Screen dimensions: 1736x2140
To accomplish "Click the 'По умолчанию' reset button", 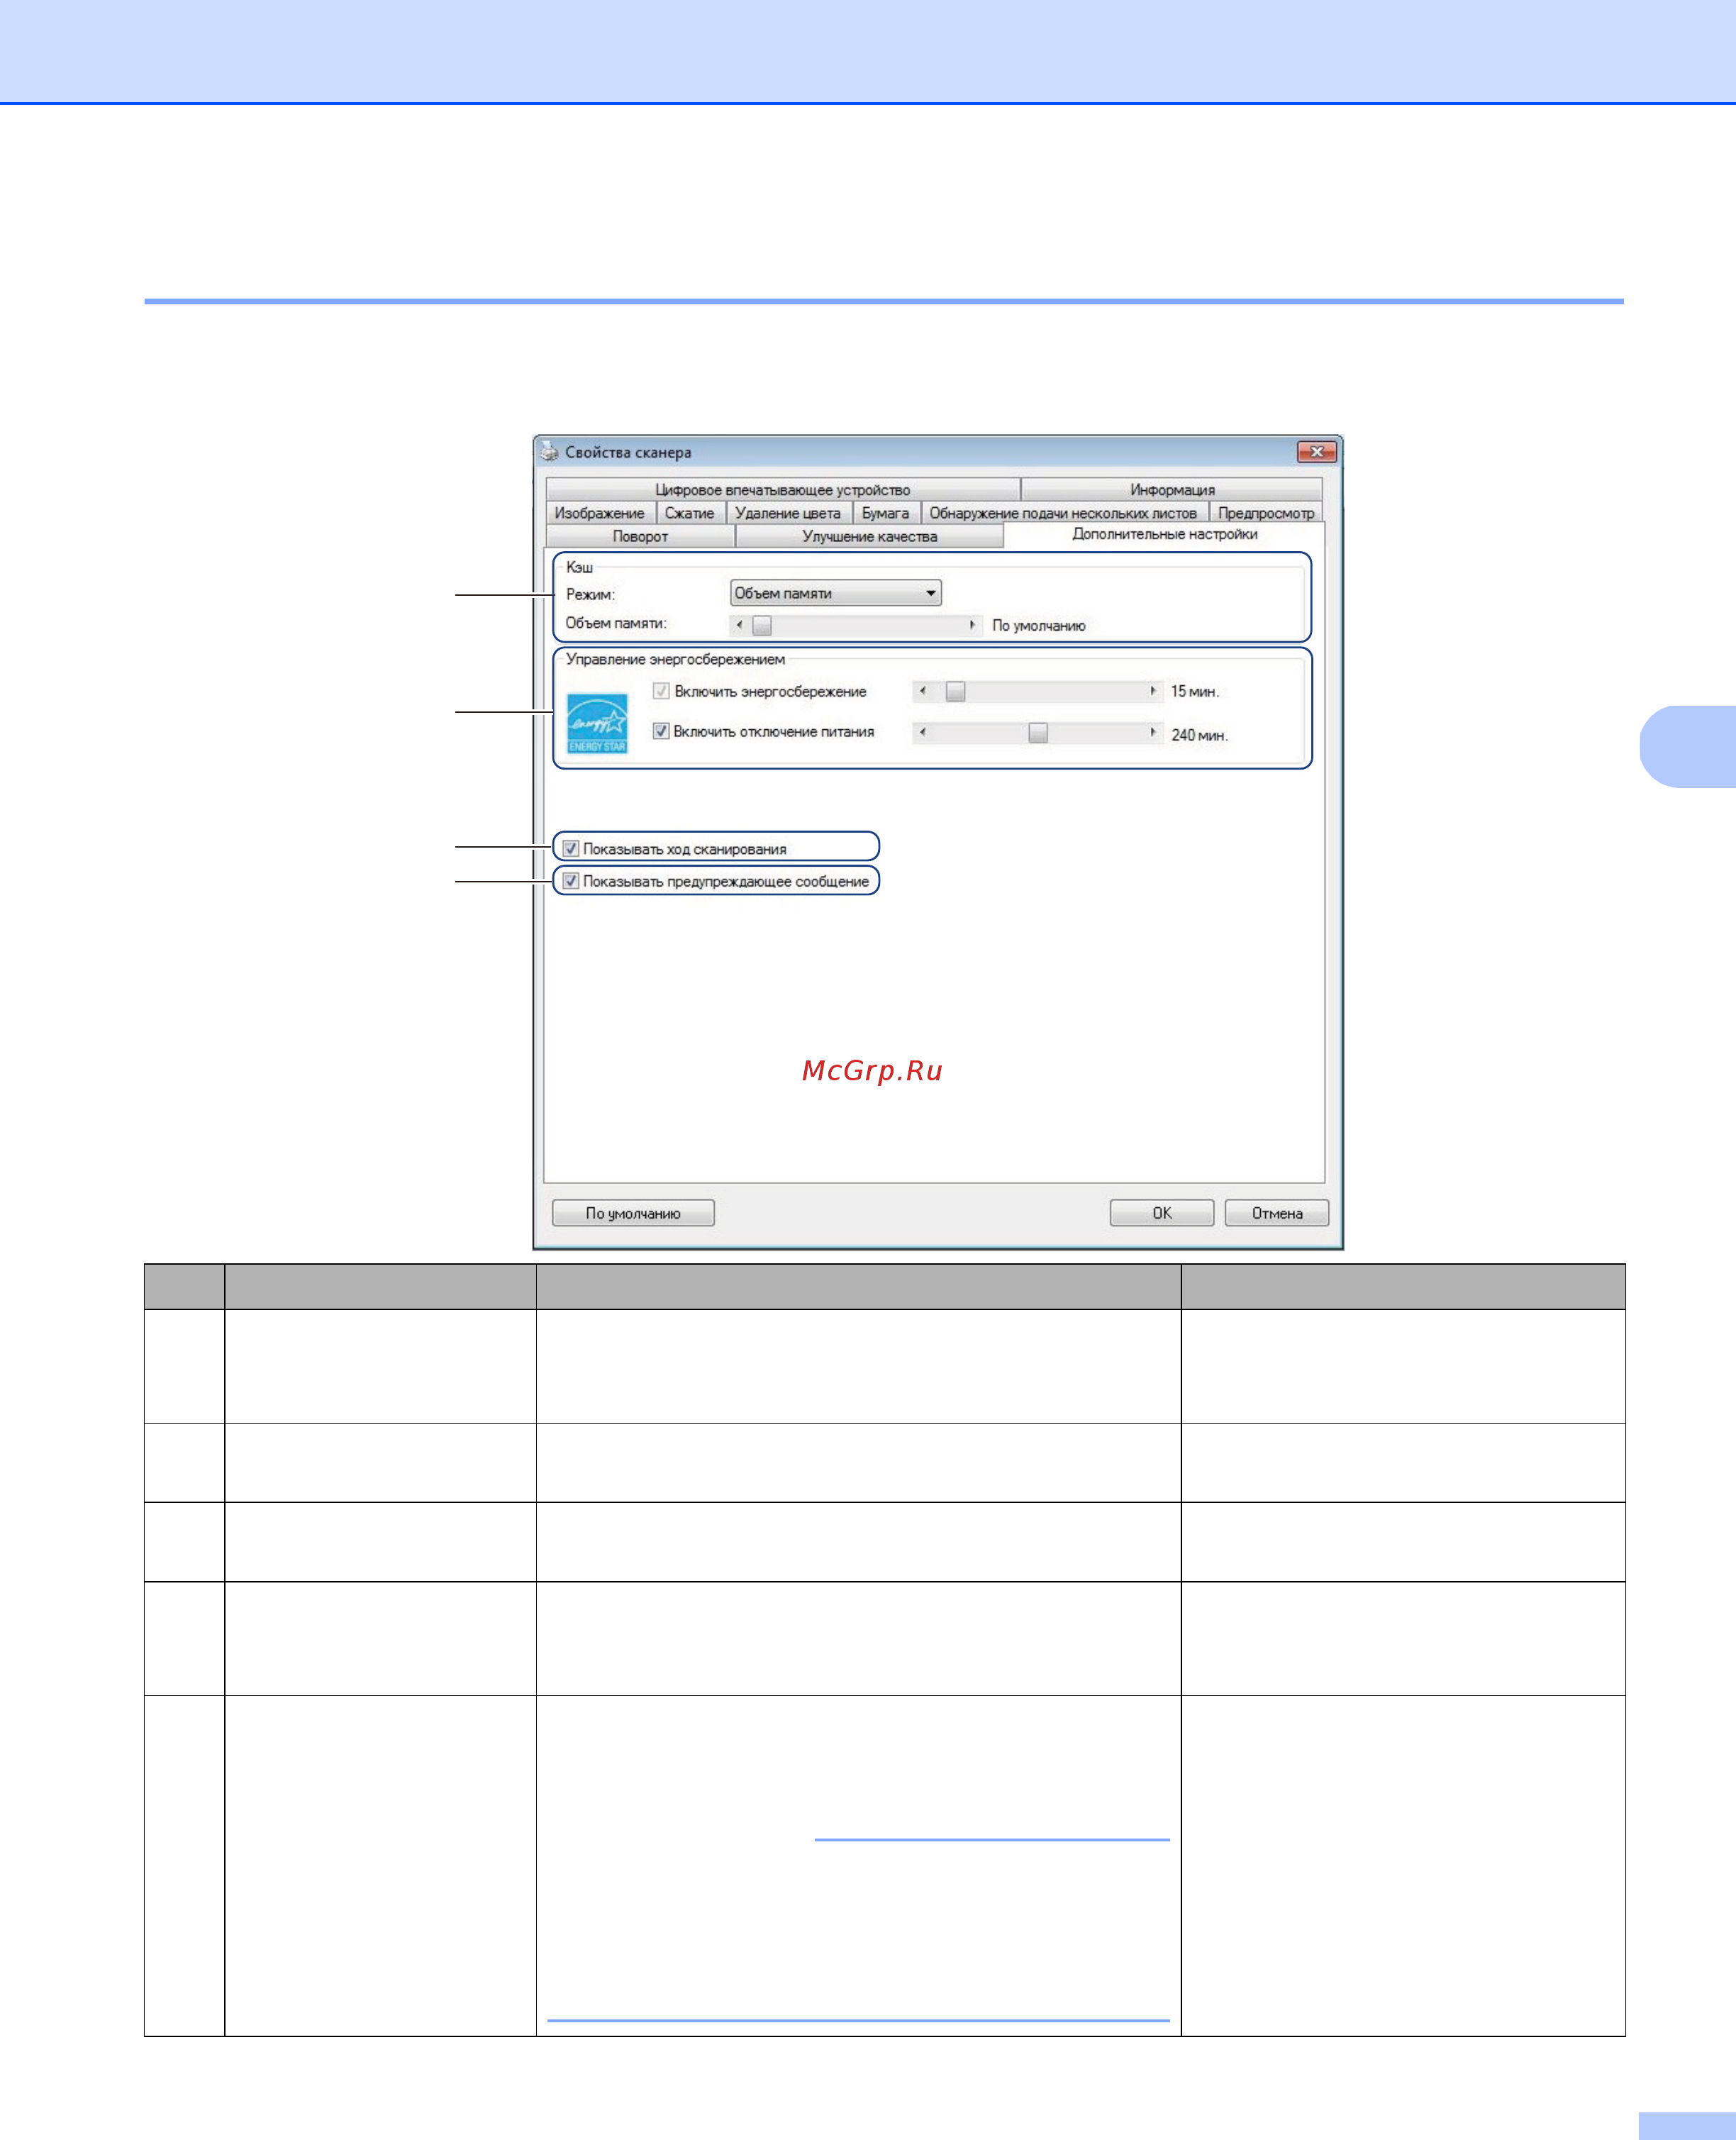I will pyautogui.click(x=633, y=1213).
